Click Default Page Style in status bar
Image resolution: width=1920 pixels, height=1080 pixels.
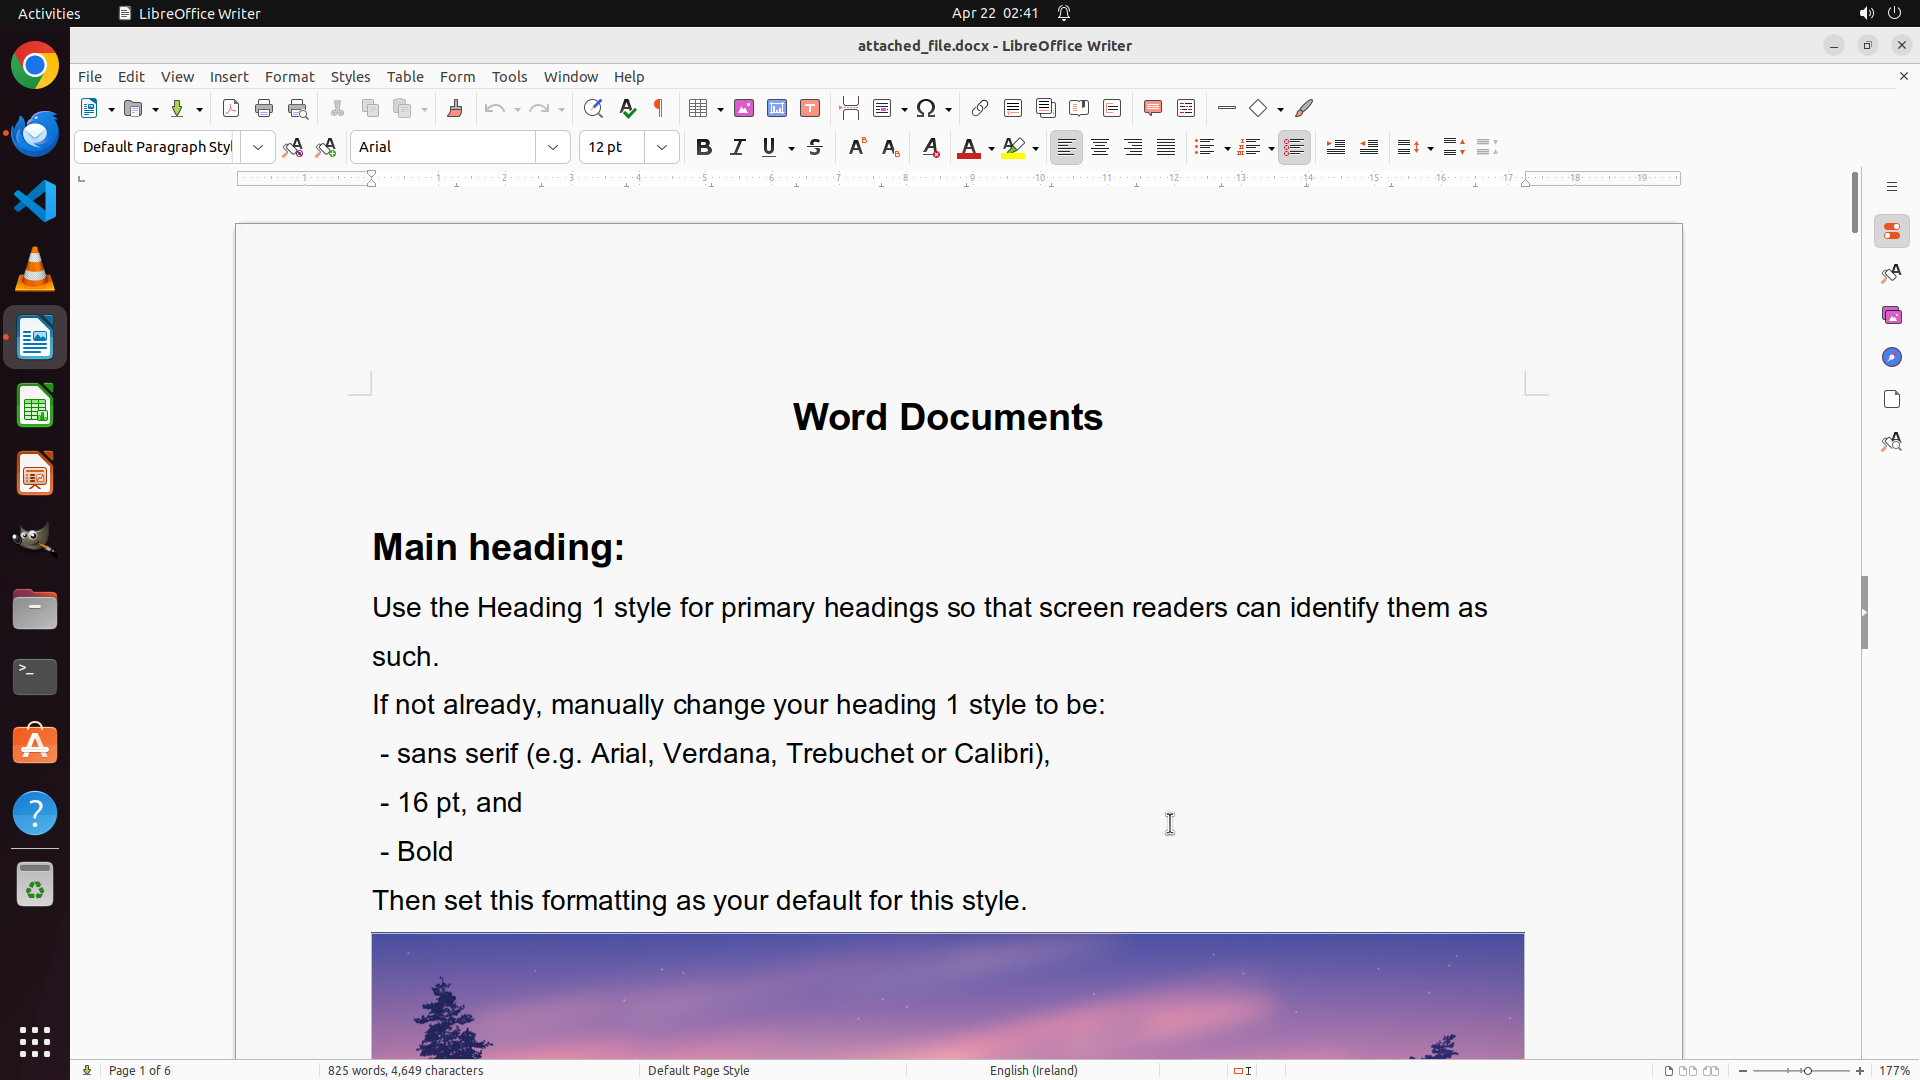pos(698,1070)
